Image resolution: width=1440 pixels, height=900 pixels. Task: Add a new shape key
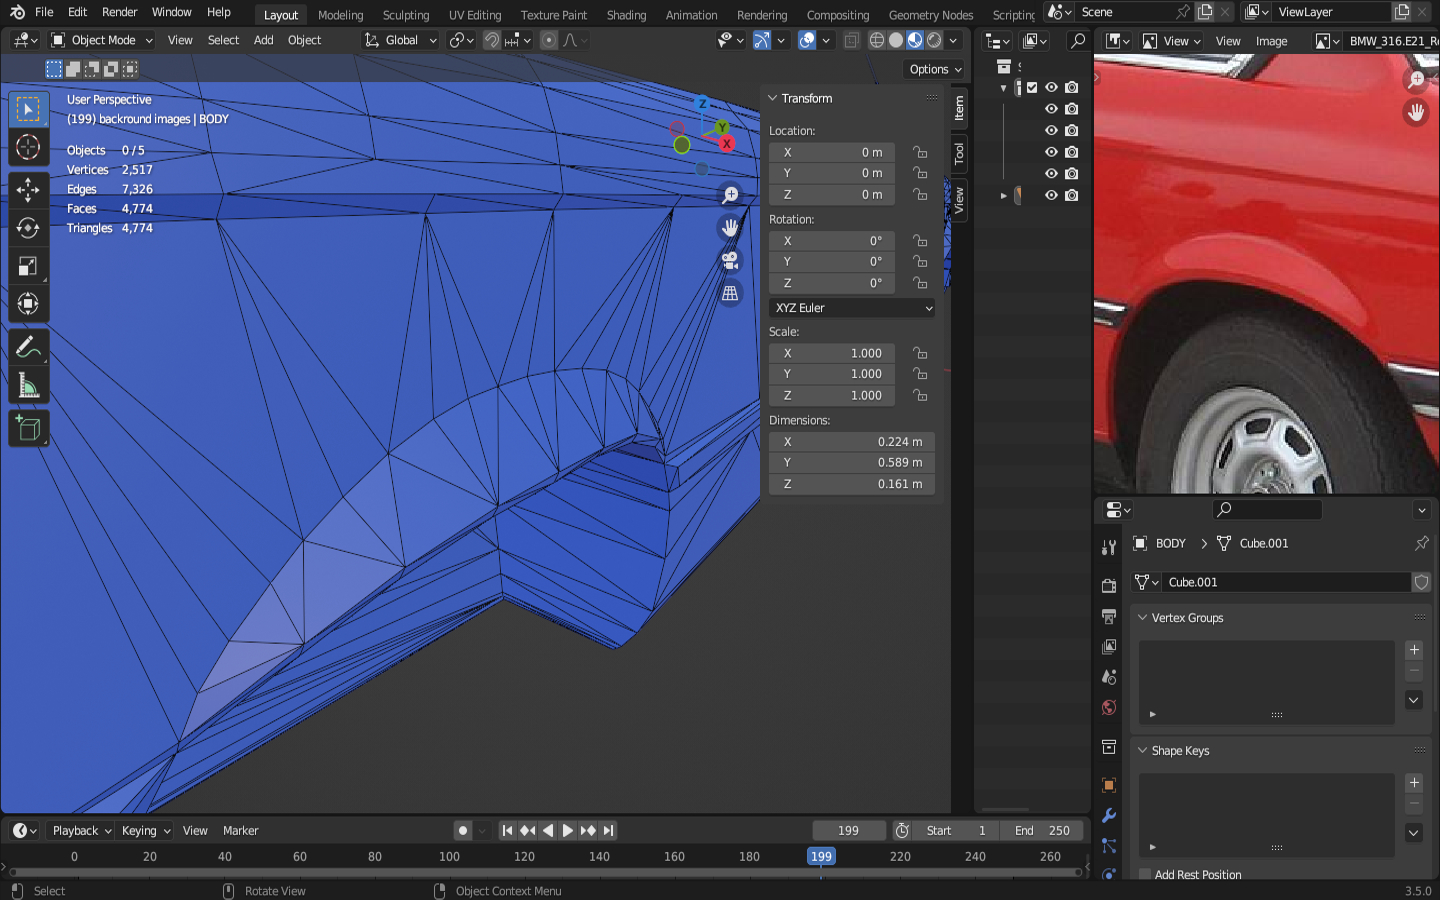click(1414, 783)
